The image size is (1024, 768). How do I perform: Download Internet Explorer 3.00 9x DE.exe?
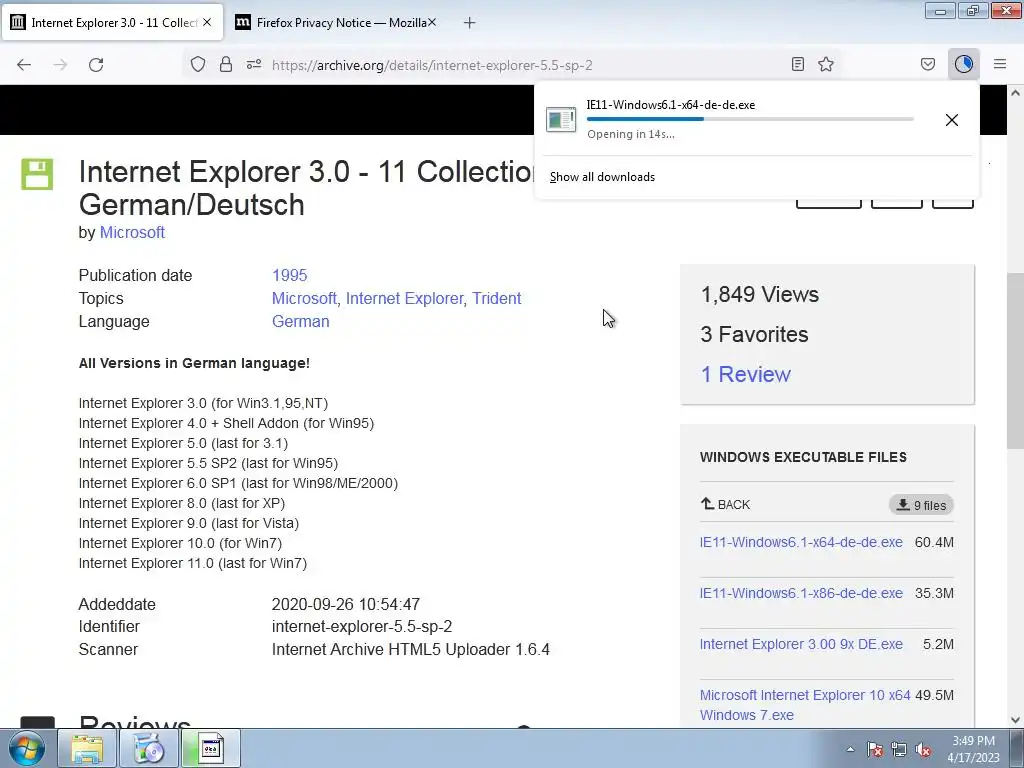(x=801, y=644)
